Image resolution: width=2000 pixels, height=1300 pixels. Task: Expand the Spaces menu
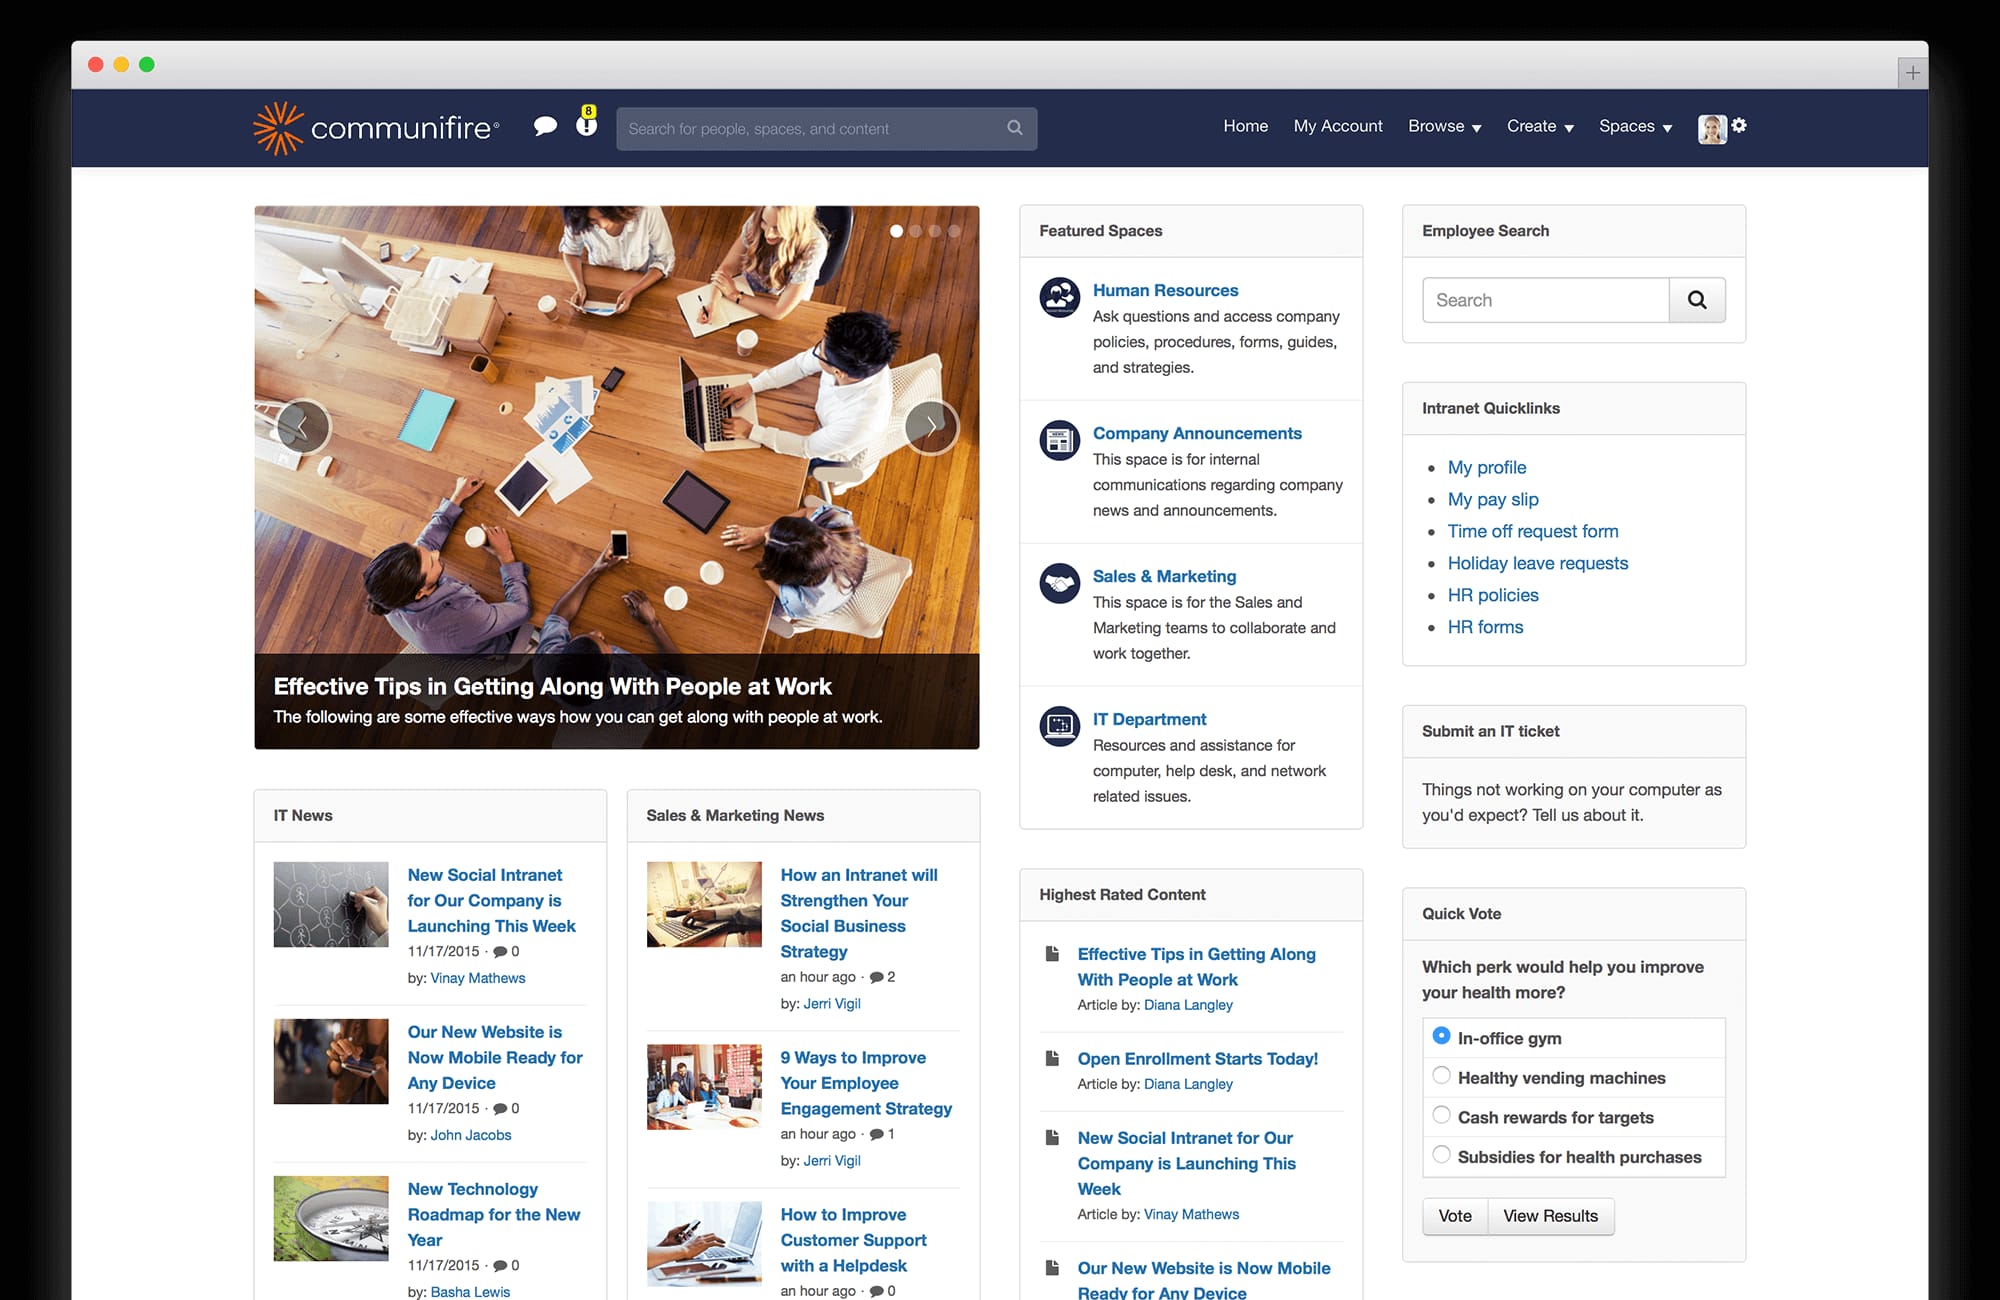[1633, 126]
